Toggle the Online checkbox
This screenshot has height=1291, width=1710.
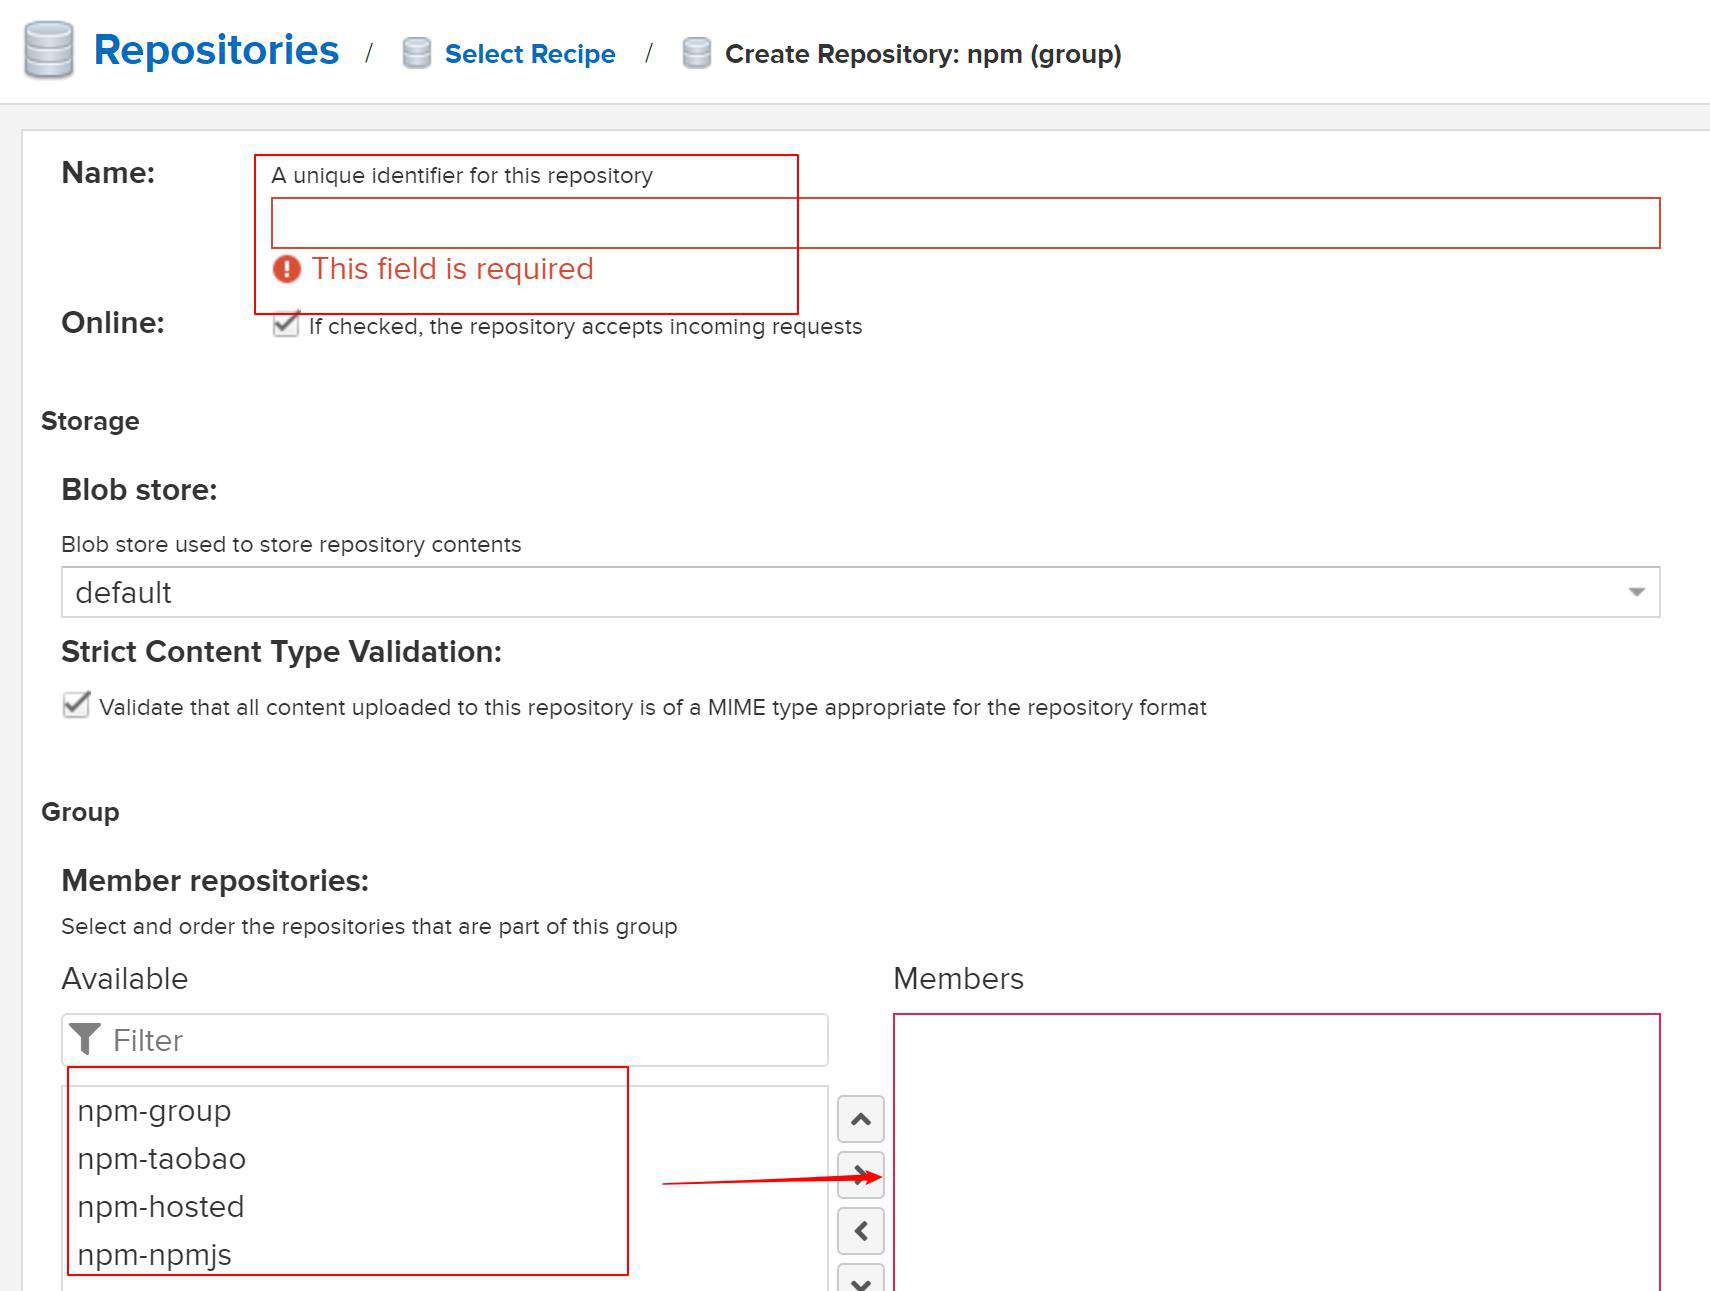coord(286,324)
